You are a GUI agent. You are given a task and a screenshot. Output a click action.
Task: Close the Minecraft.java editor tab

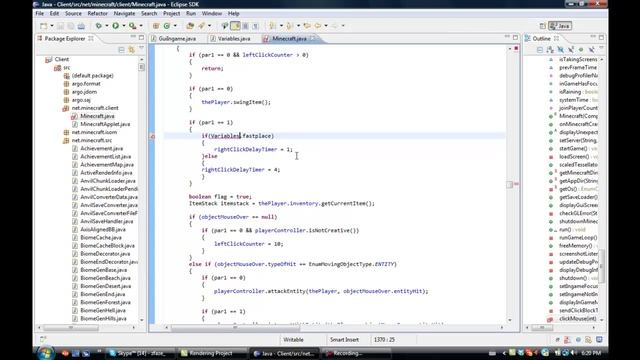313,38
